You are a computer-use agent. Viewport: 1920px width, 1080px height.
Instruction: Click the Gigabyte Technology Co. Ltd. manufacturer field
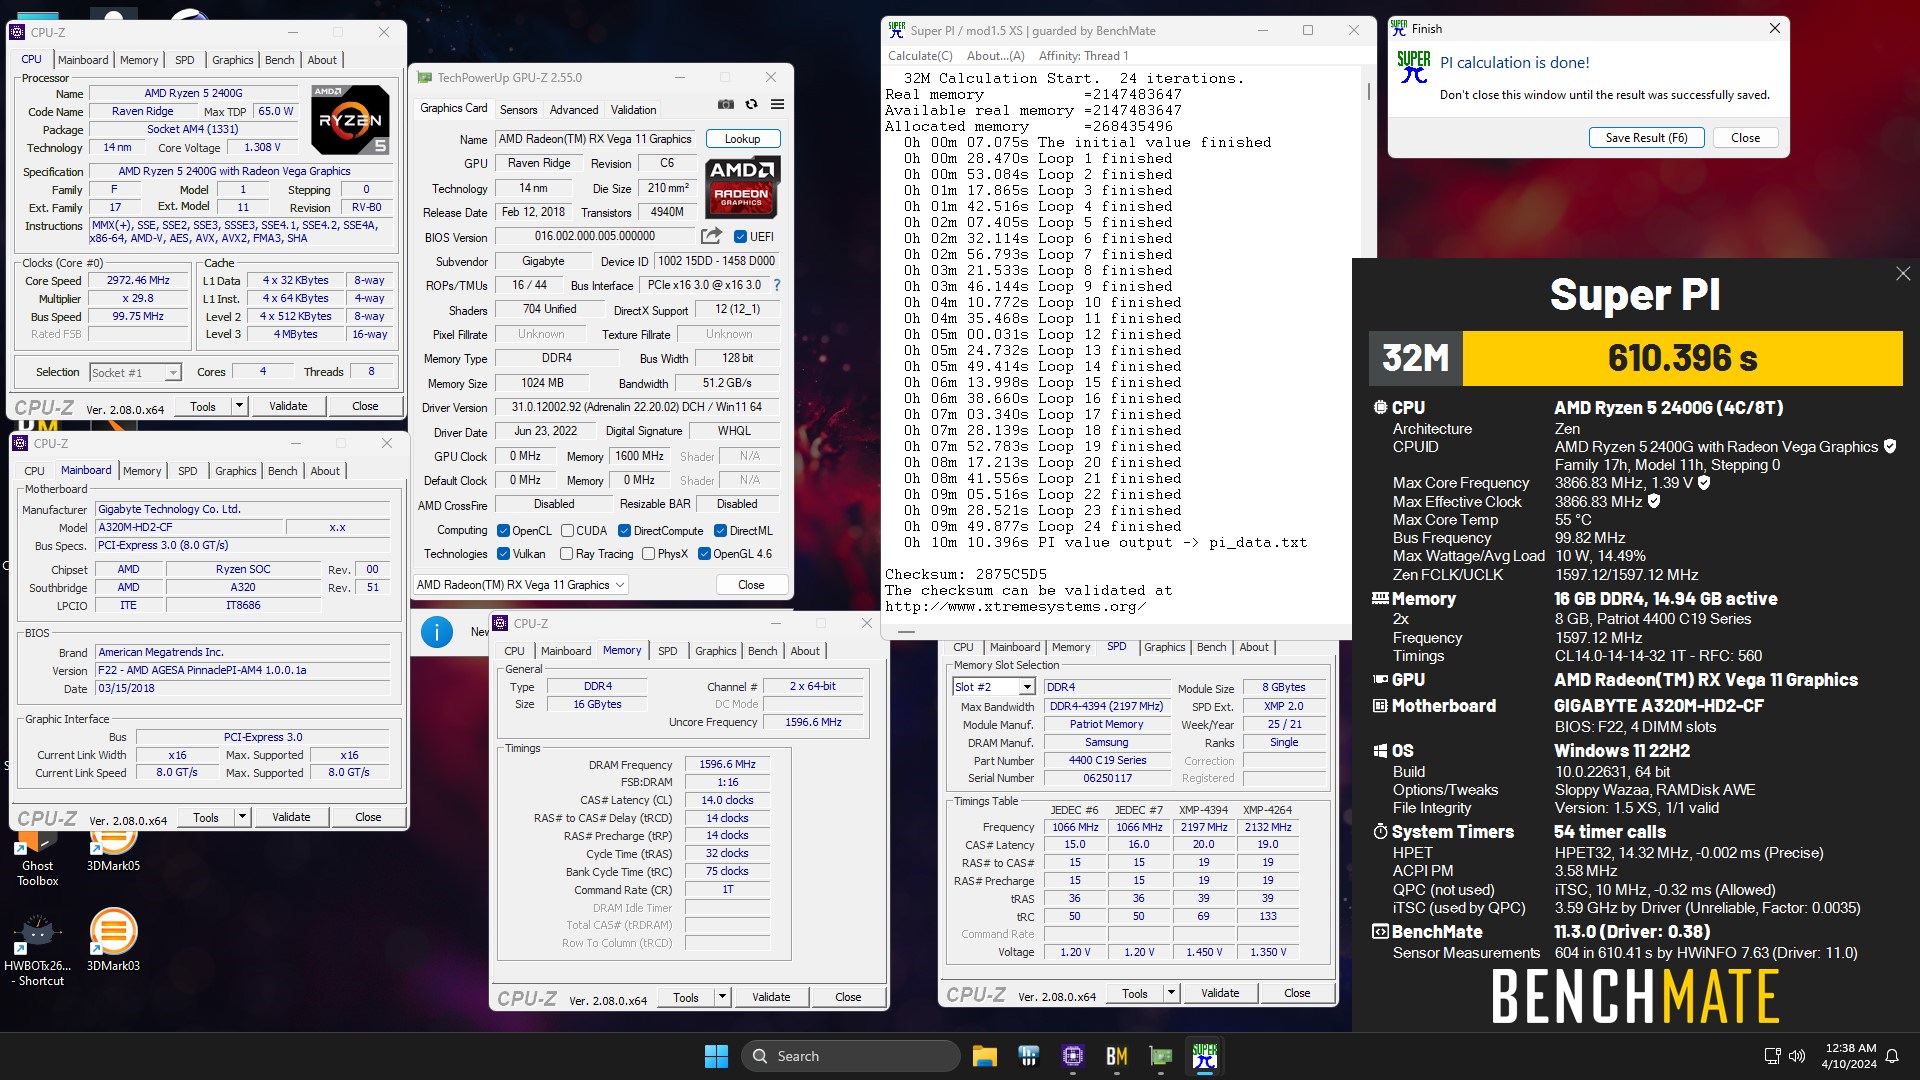[x=243, y=509]
